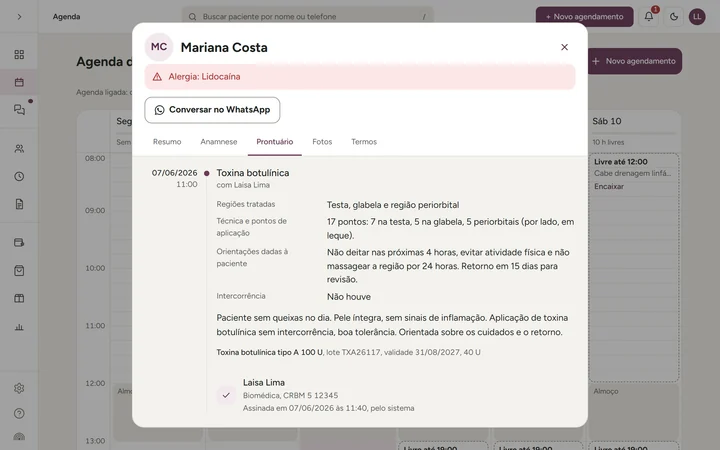Click the signature checkmark icon by Laisa Lima
Screen dimensions: 720x450
(x=226, y=395)
